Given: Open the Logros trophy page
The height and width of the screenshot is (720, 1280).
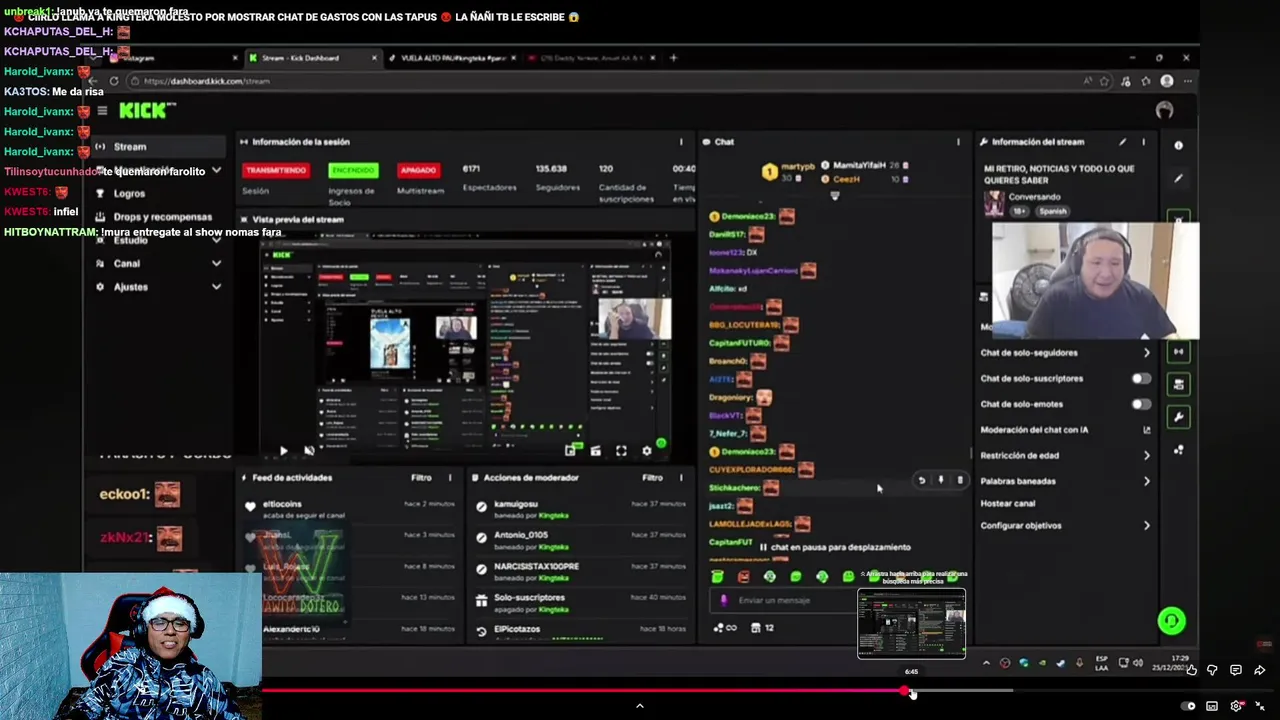Looking at the screenshot, I should click(129, 193).
